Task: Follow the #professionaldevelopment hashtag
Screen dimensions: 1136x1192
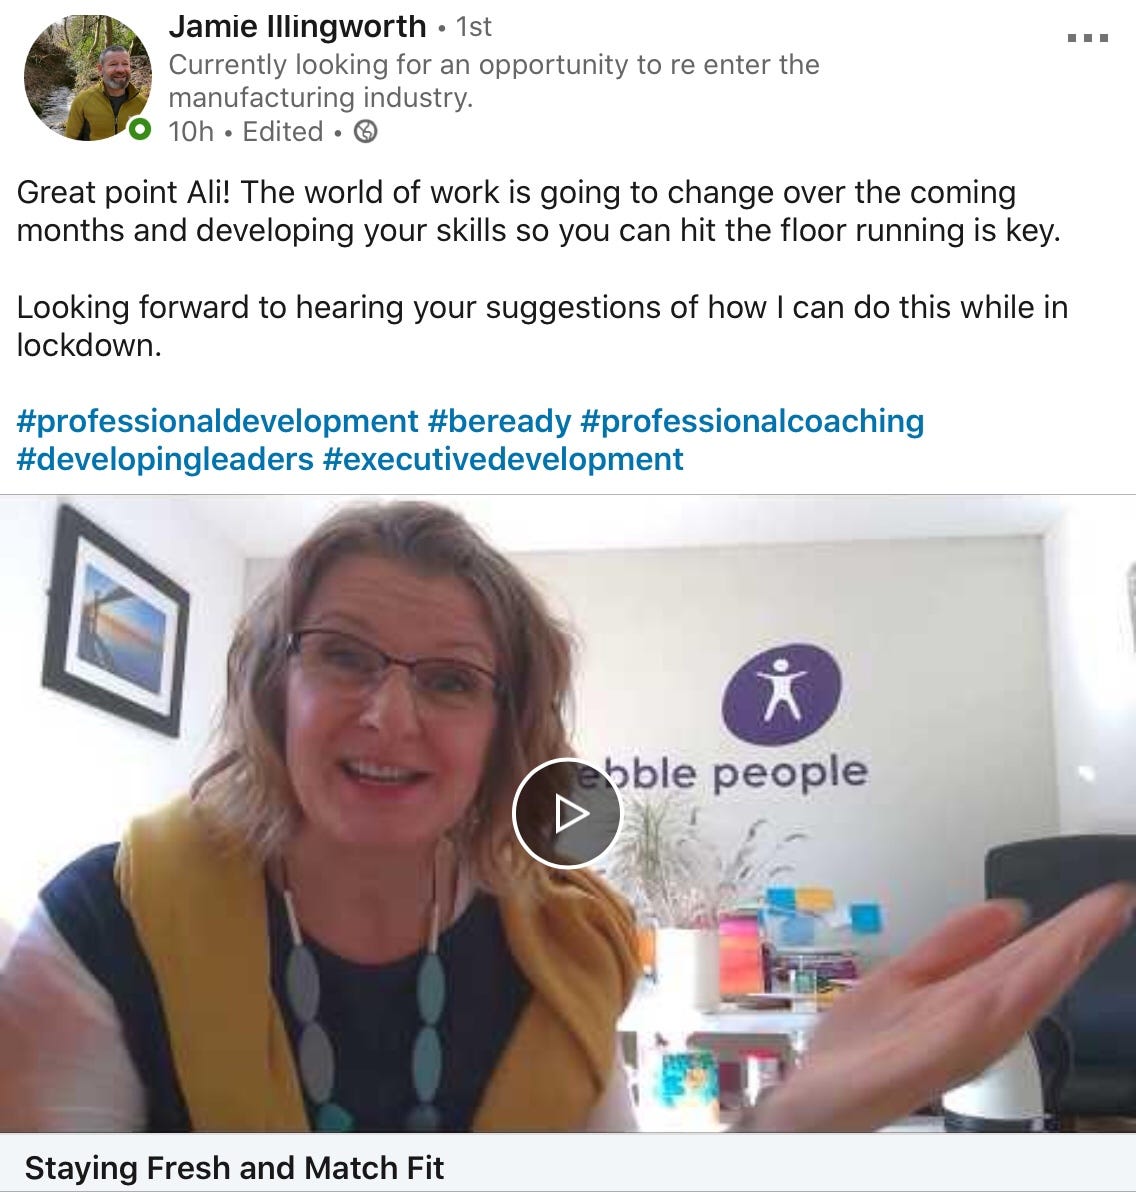Action: pyautogui.click(x=217, y=421)
